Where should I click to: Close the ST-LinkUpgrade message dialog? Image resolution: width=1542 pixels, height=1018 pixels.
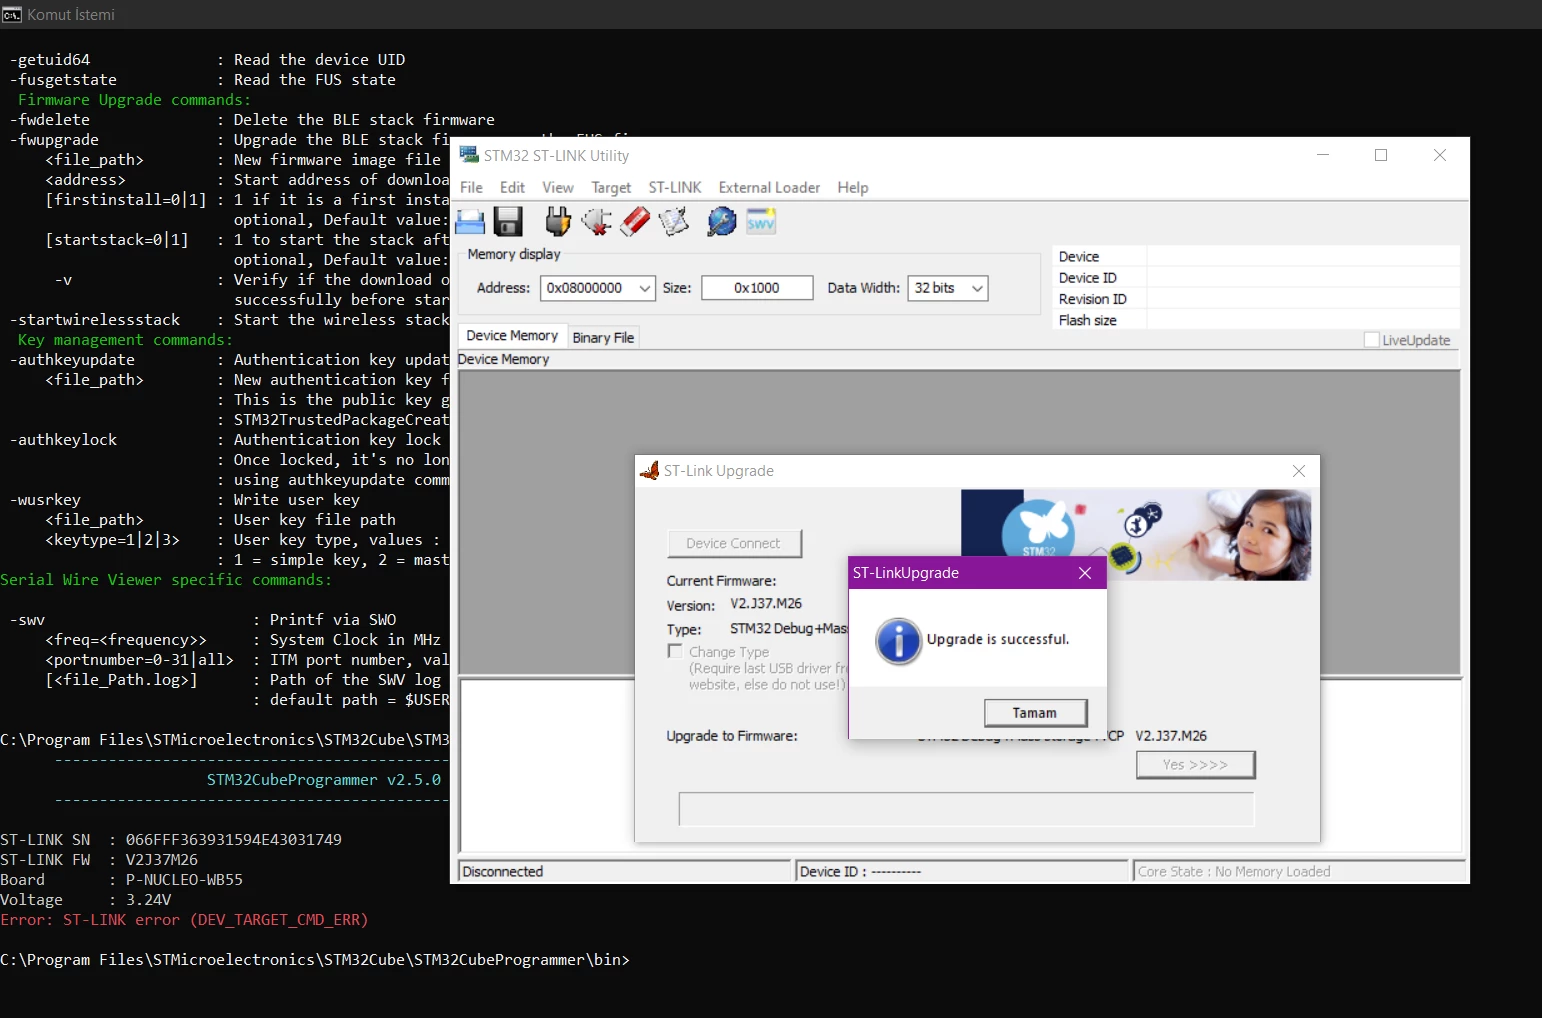[1085, 573]
